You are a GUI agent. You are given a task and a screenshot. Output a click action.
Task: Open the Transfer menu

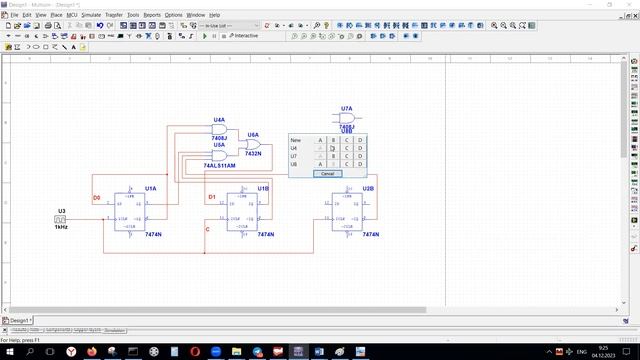(114, 15)
